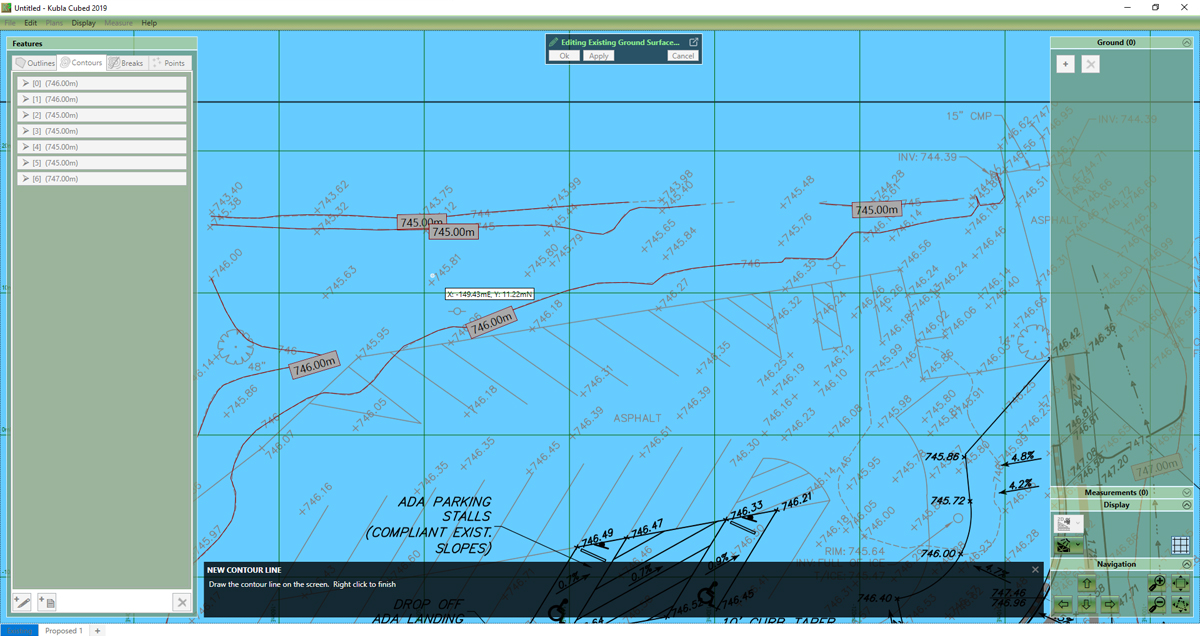The image size is (1200, 636).
Task: Click the zoom in magnifier icon
Action: [1158, 583]
